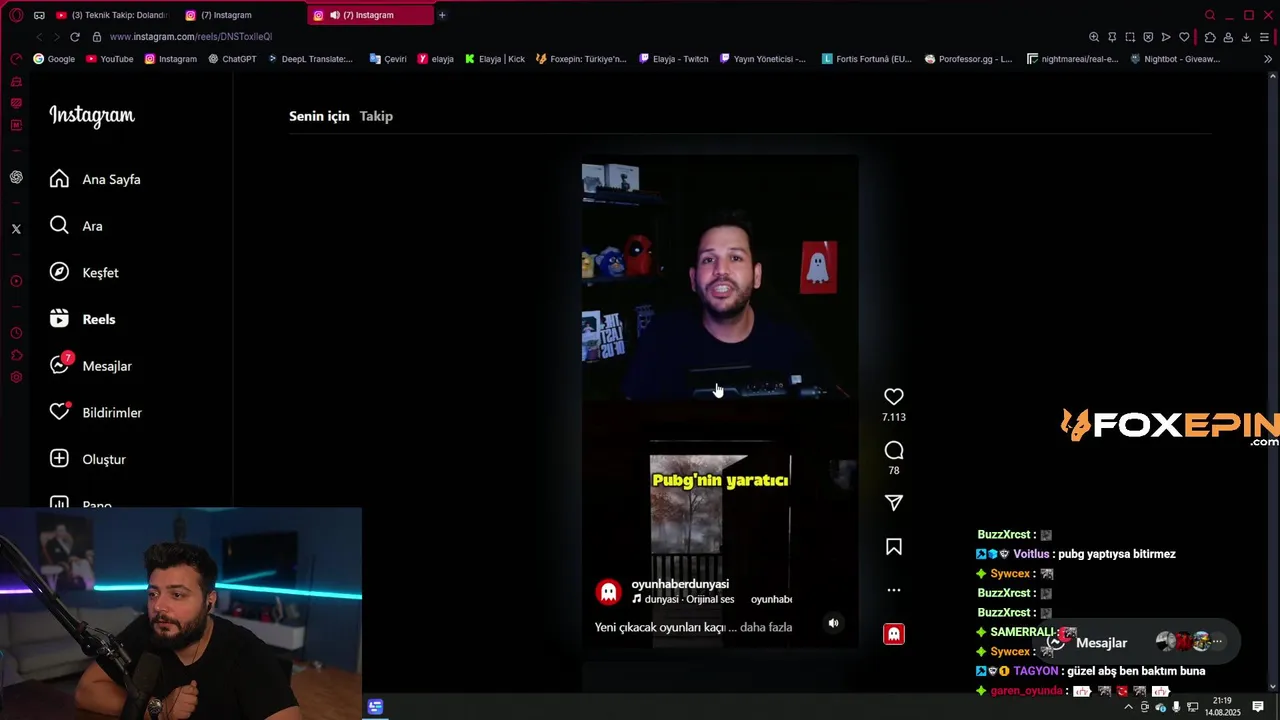Open comments on the reel
Image resolution: width=1280 pixels, height=720 pixels.
pyautogui.click(x=894, y=450)
